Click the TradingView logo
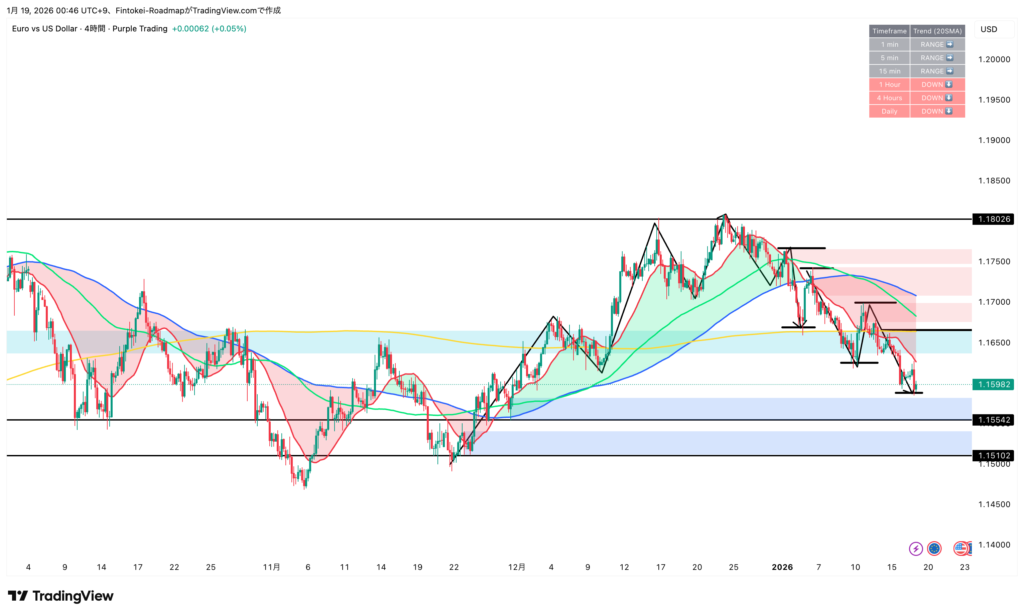The image size is (1024, 616). pyautogui.click(x=60, y=596)
